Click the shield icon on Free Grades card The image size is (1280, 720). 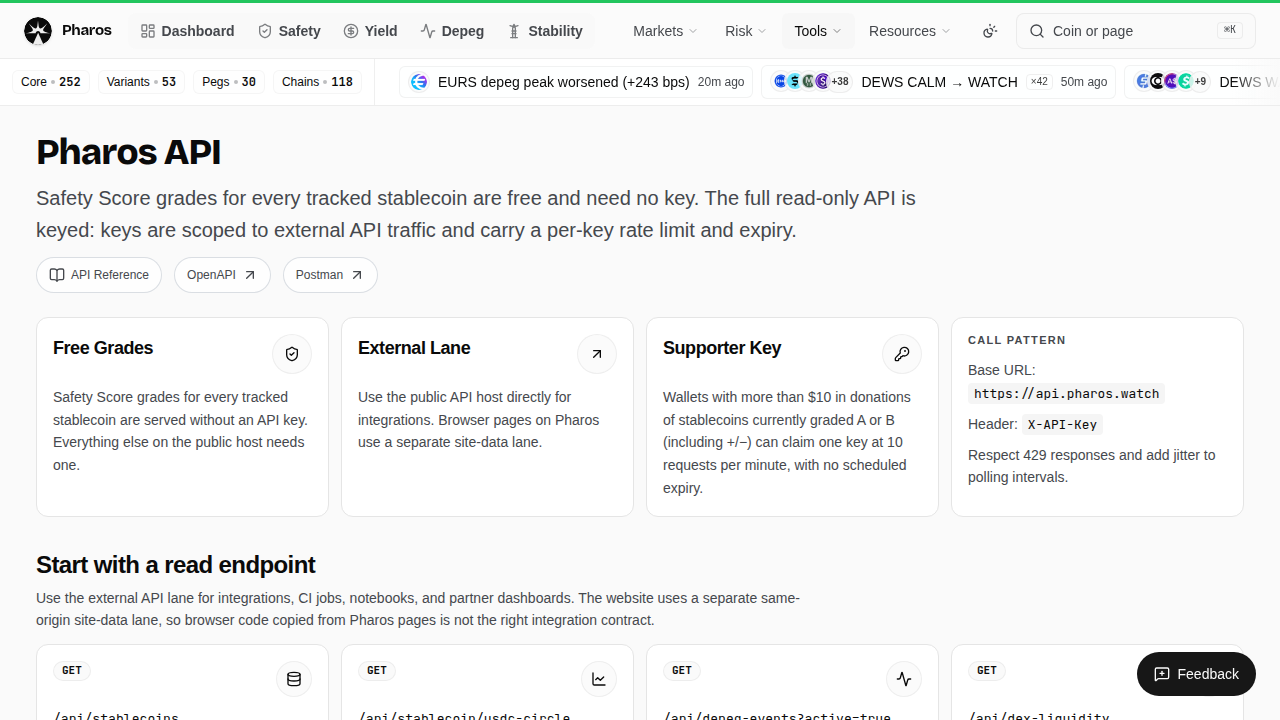coord(292,354)
